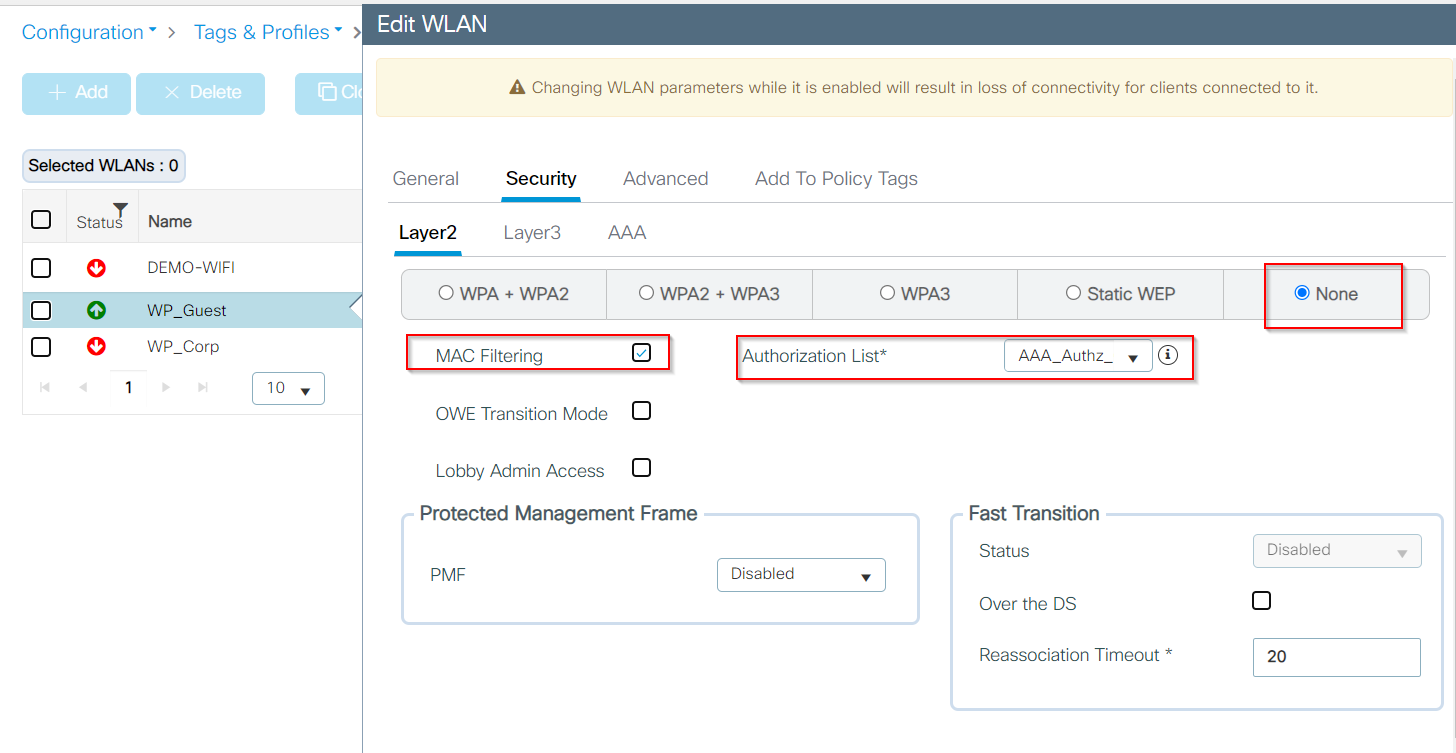Viewport: 1456px width, 753px height.
Task: Switch to the Security tab
Action: click(541, 179)
